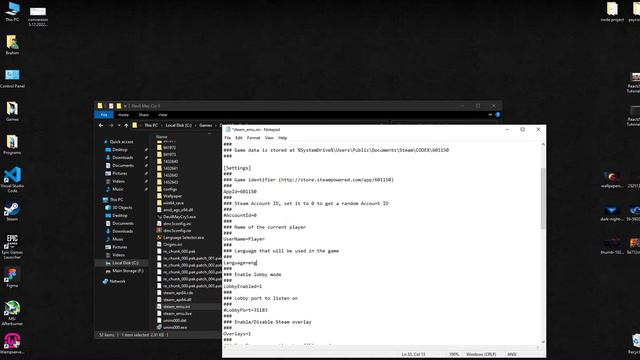Open the Steam desktop shortcut
Screen dimensions: 640x360
click(12, 212)
